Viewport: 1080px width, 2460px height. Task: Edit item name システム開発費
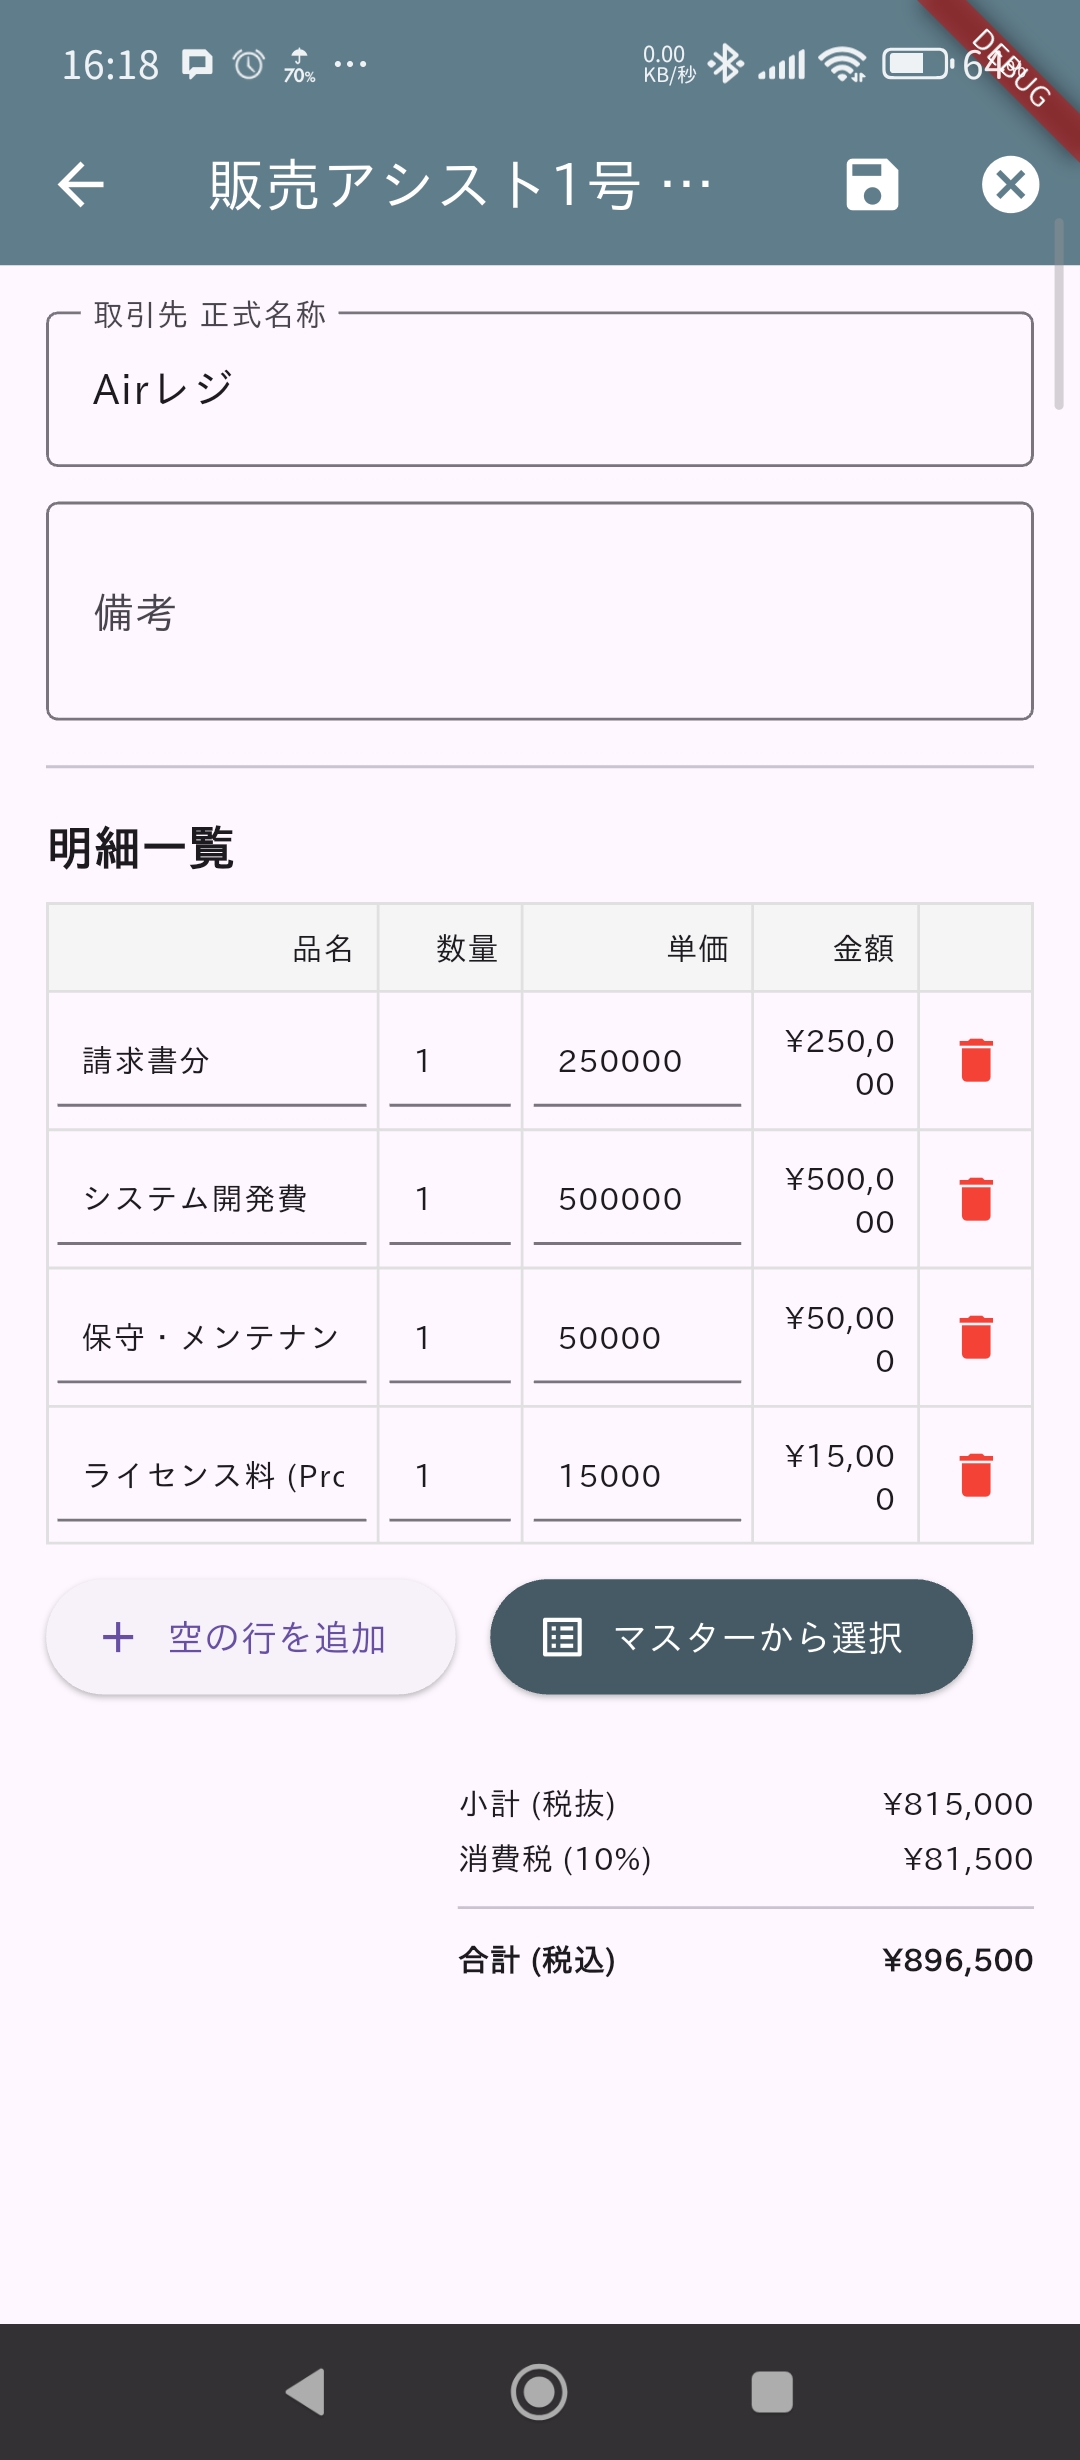[212, 1198]
